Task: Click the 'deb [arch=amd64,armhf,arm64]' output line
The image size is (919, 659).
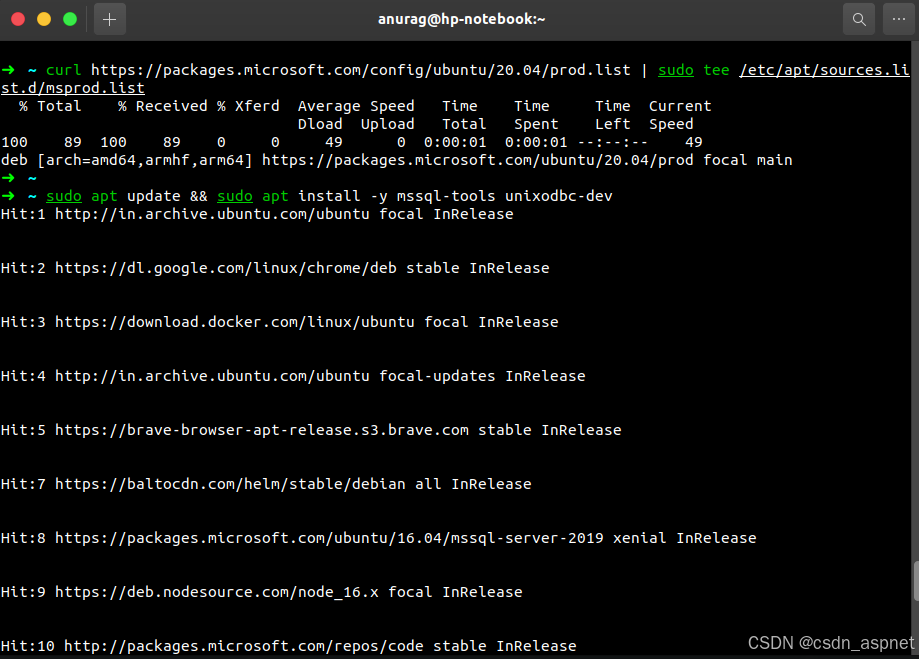Action: (396, 160)
